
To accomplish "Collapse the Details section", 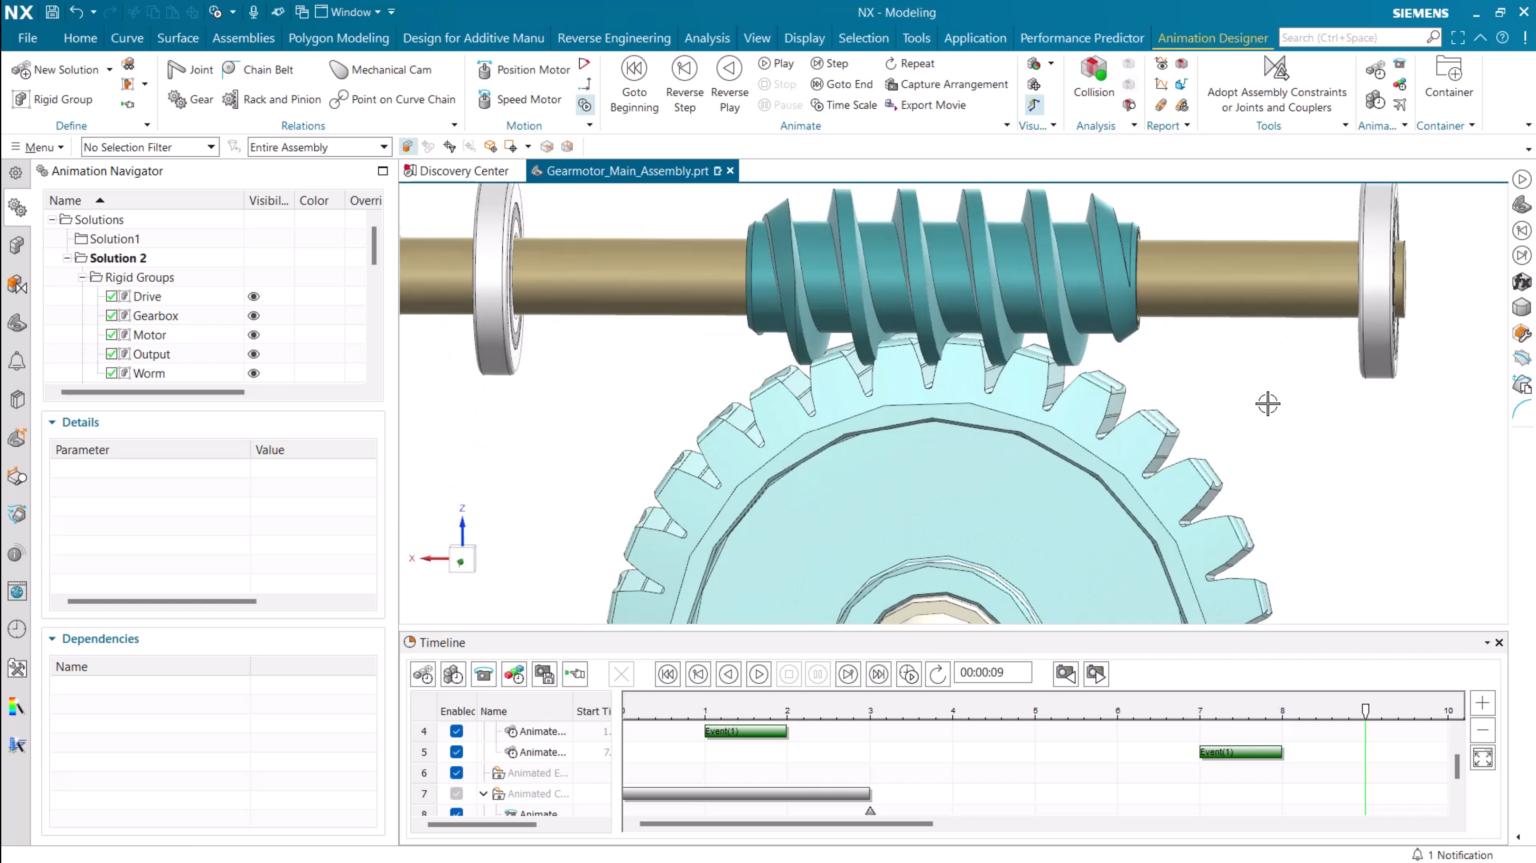I will pos(52,422).
